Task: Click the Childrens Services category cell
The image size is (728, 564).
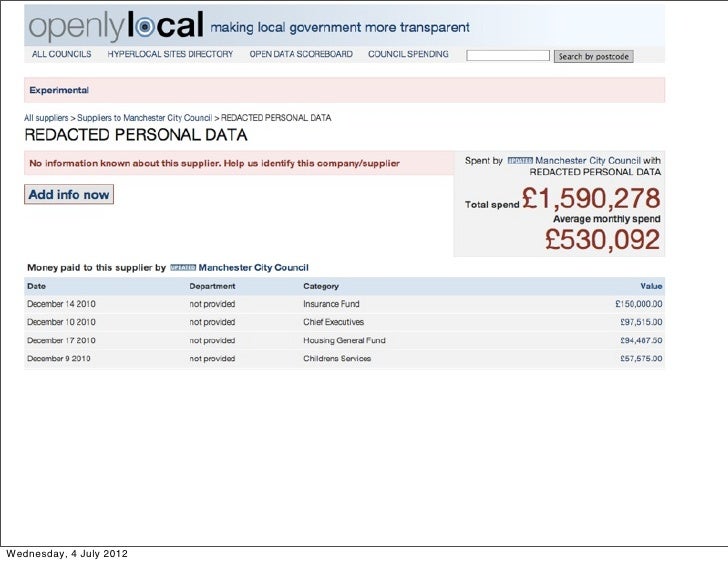Action: (x=337, y=359)
